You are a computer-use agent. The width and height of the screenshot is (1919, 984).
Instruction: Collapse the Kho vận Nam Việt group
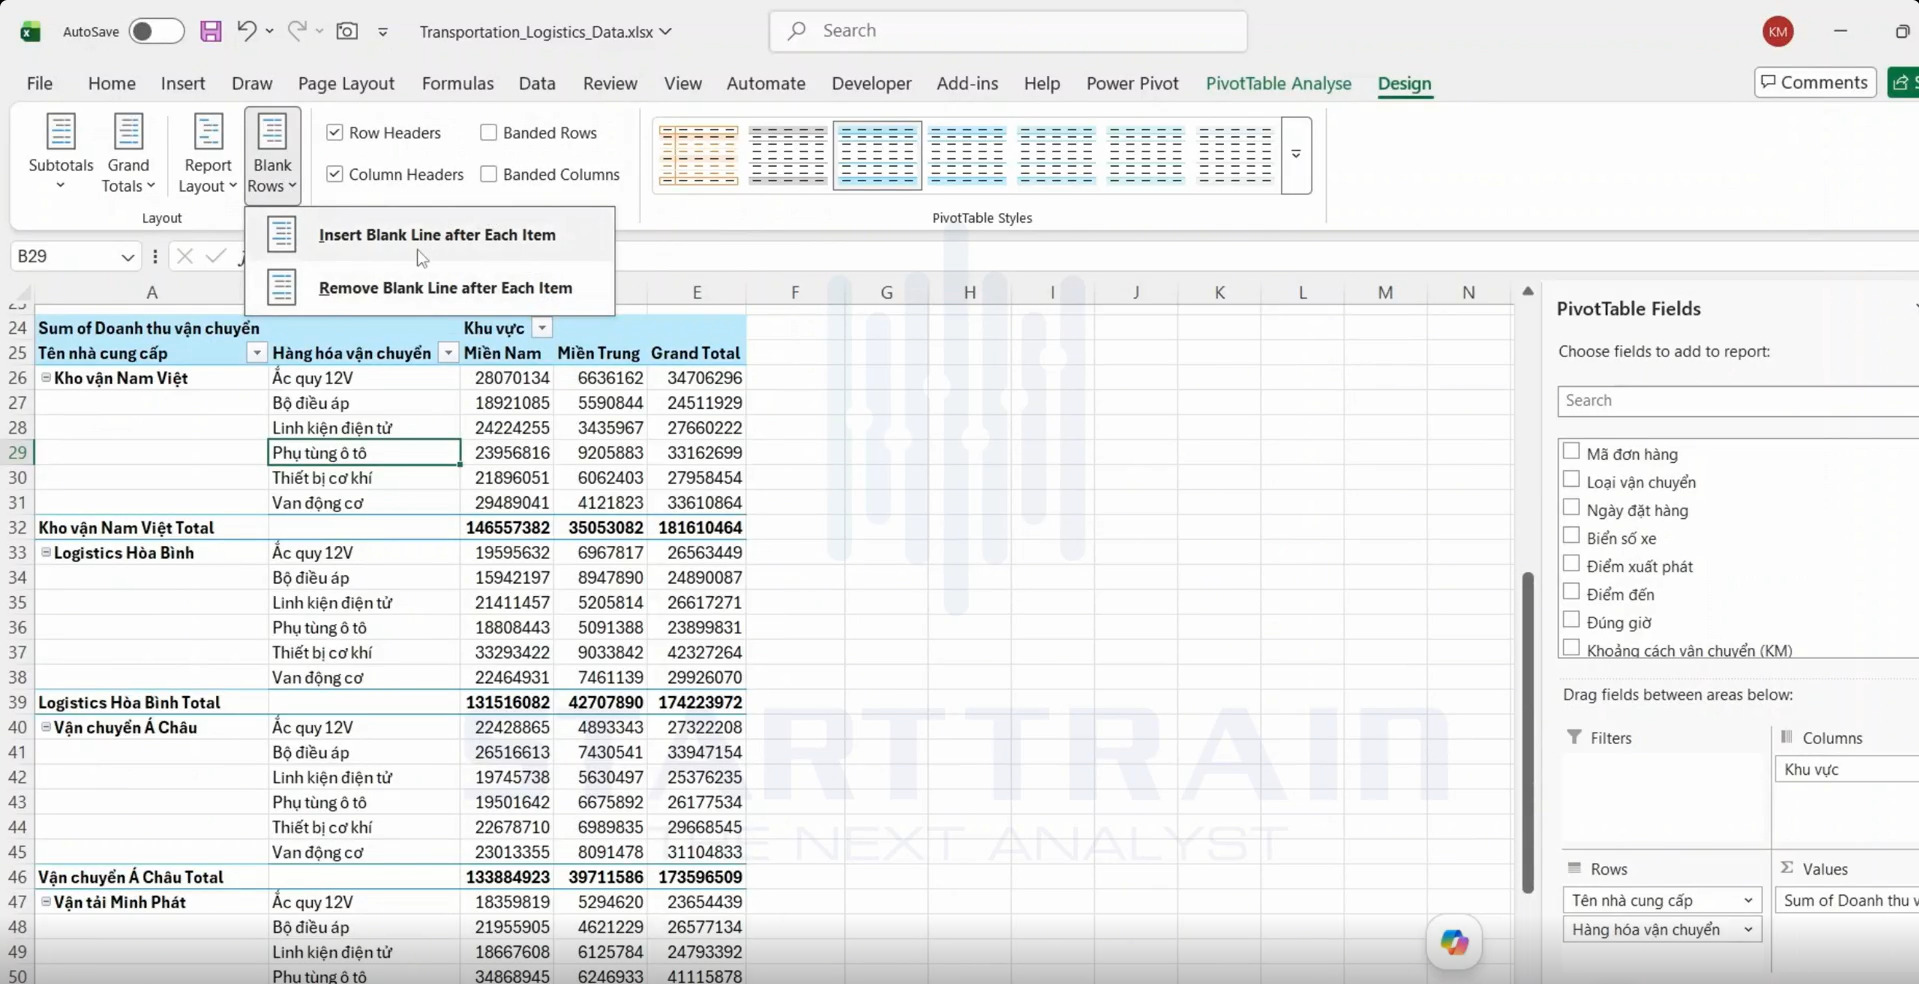(46, 378)
